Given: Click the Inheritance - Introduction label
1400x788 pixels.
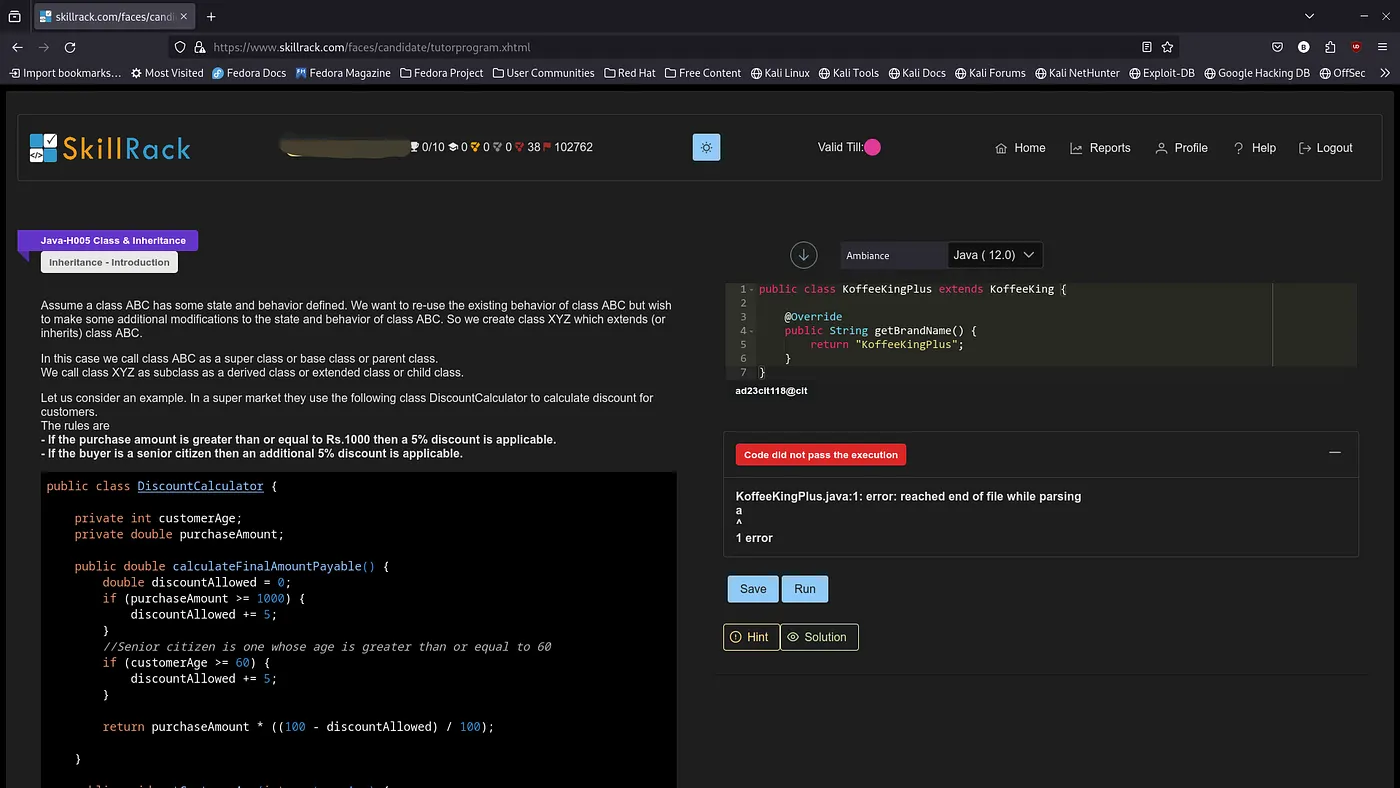Looking at the screenshot, I should click(x=109, y=262).
